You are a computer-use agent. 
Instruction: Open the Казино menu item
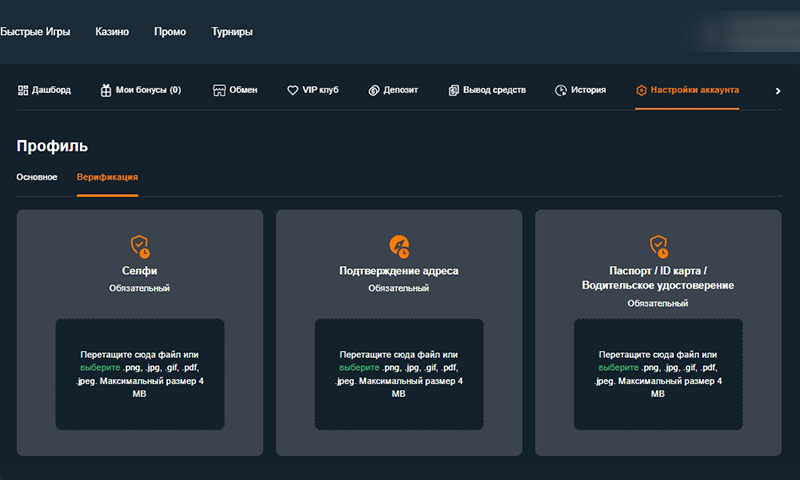112,32
